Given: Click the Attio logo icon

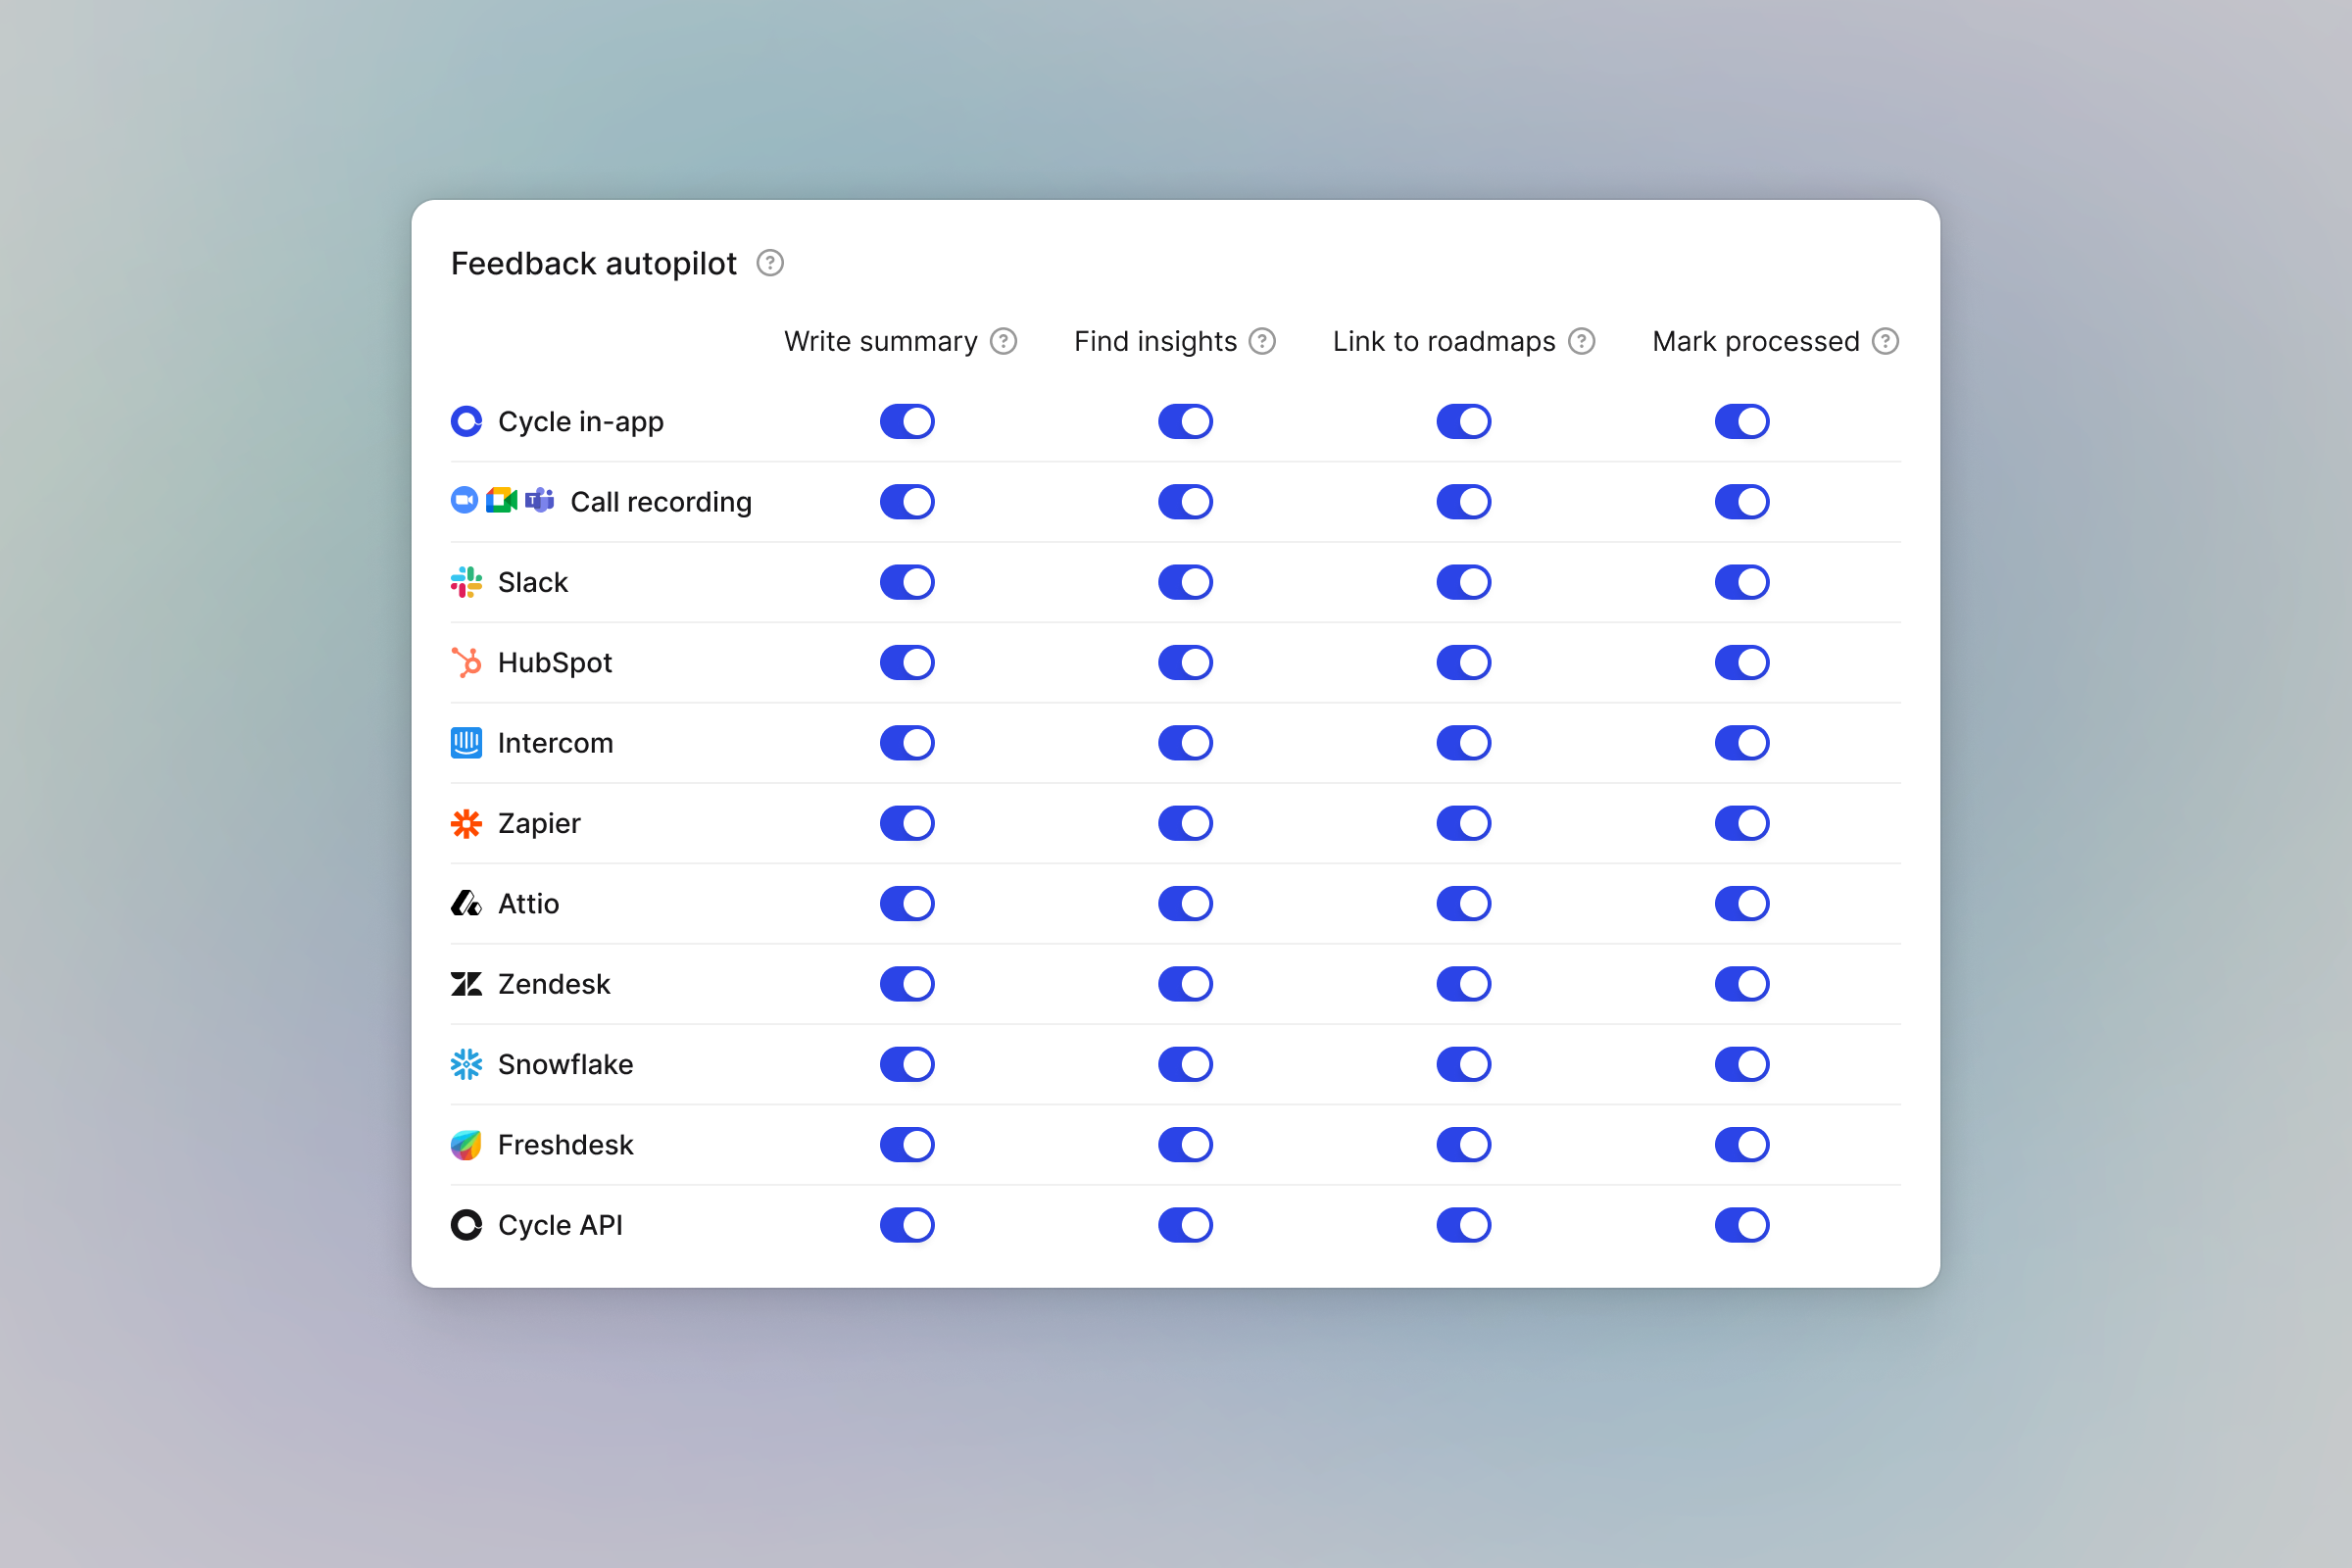Looking at the screenshot, I should 466,904.
